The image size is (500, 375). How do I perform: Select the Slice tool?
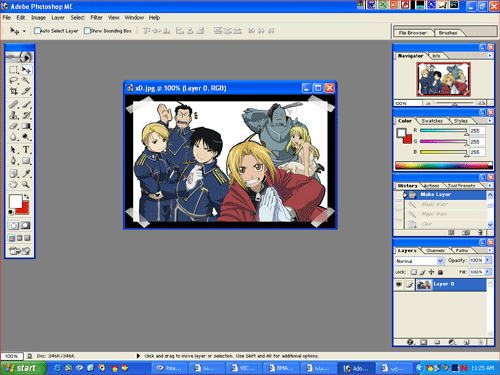coord(26,91)
